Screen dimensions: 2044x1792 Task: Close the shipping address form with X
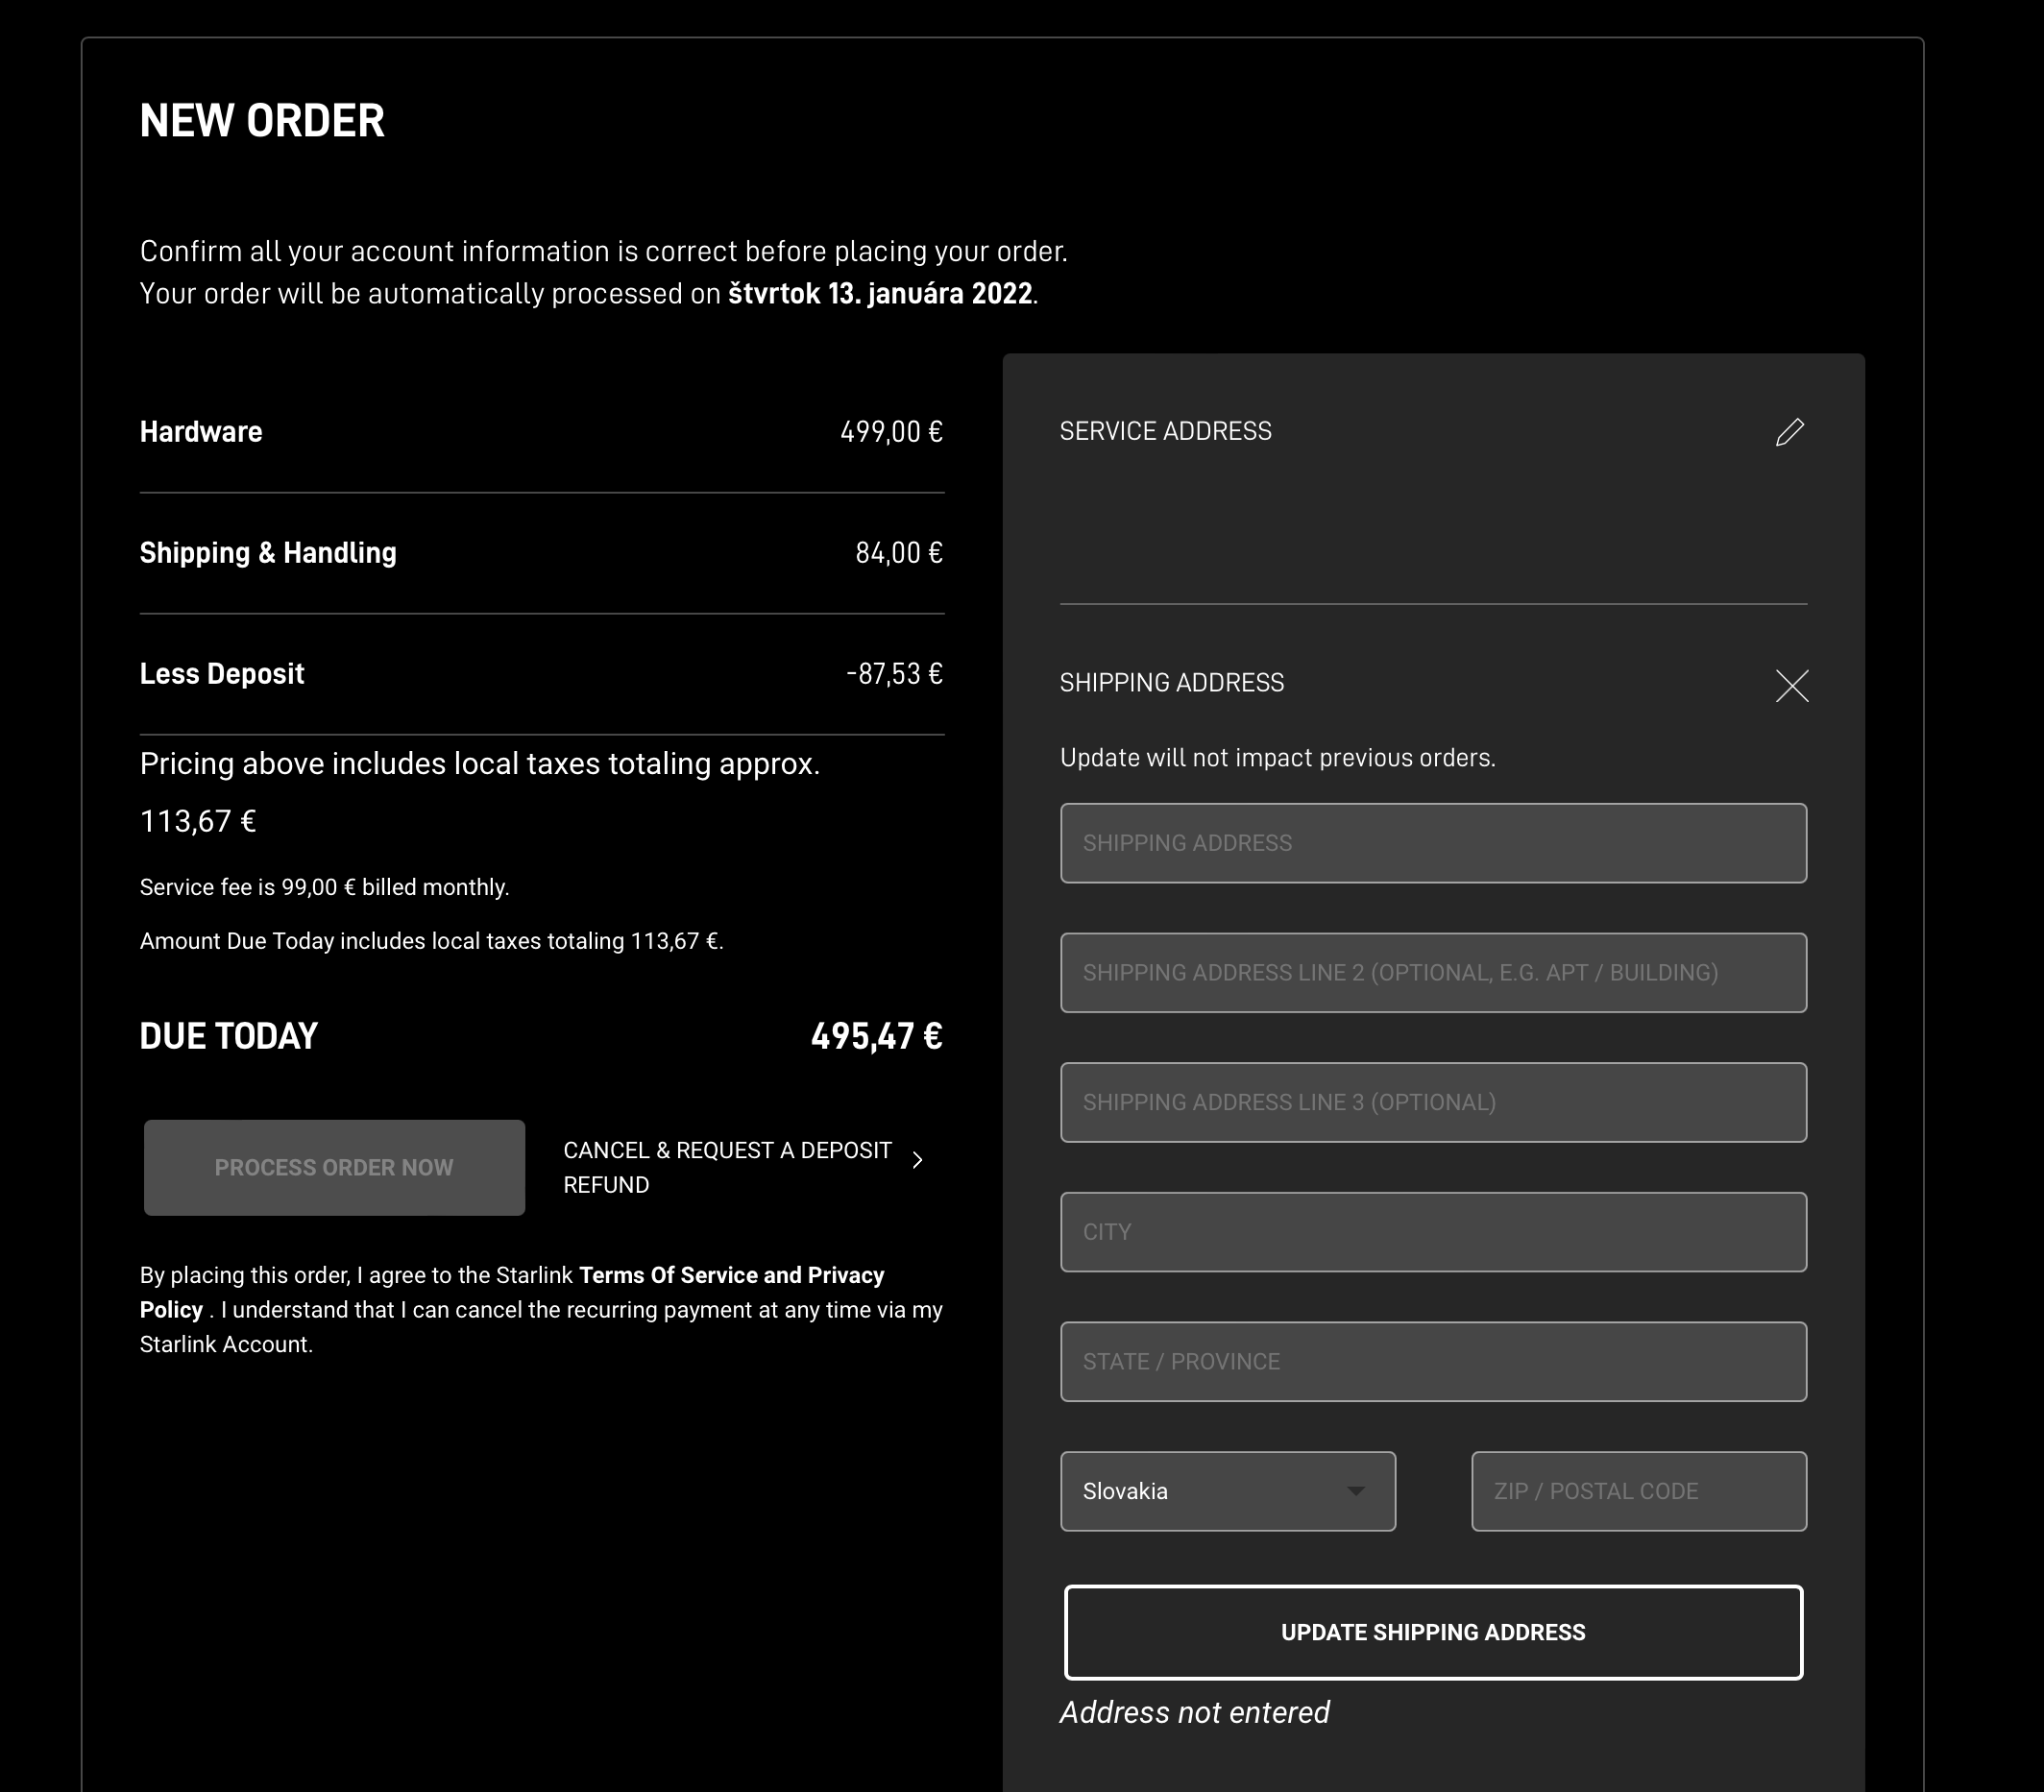click(1791, 686)
